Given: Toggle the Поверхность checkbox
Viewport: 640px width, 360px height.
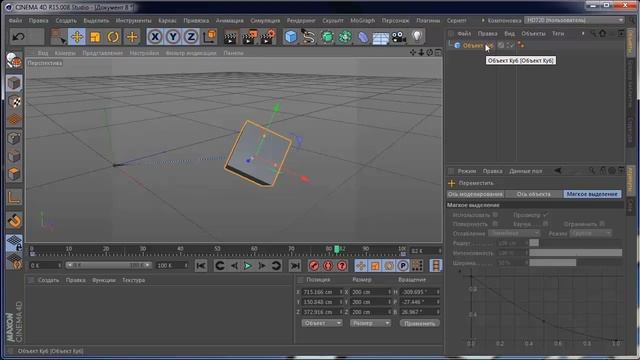Looking at the screenshot, I should click(495, 224).
